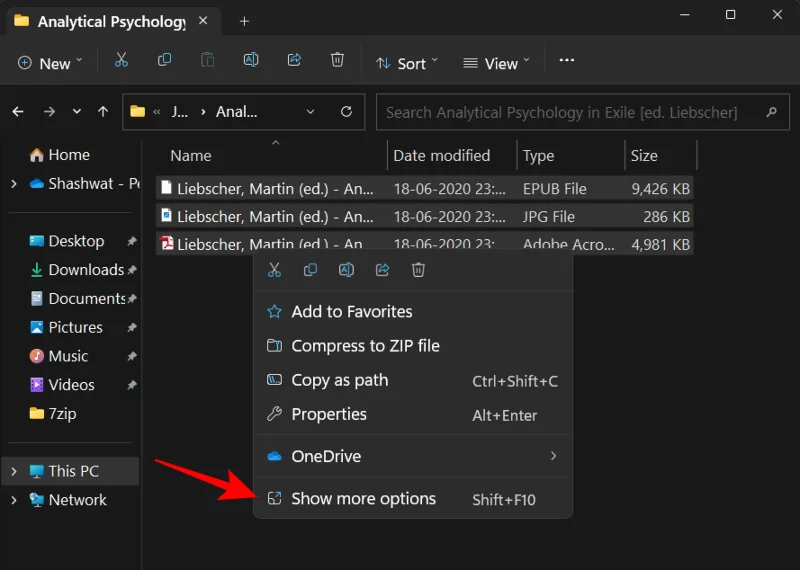Screen dimensions: 800x570
Task: Click the Search Analytical Psychology field
Action: [583, 112]
